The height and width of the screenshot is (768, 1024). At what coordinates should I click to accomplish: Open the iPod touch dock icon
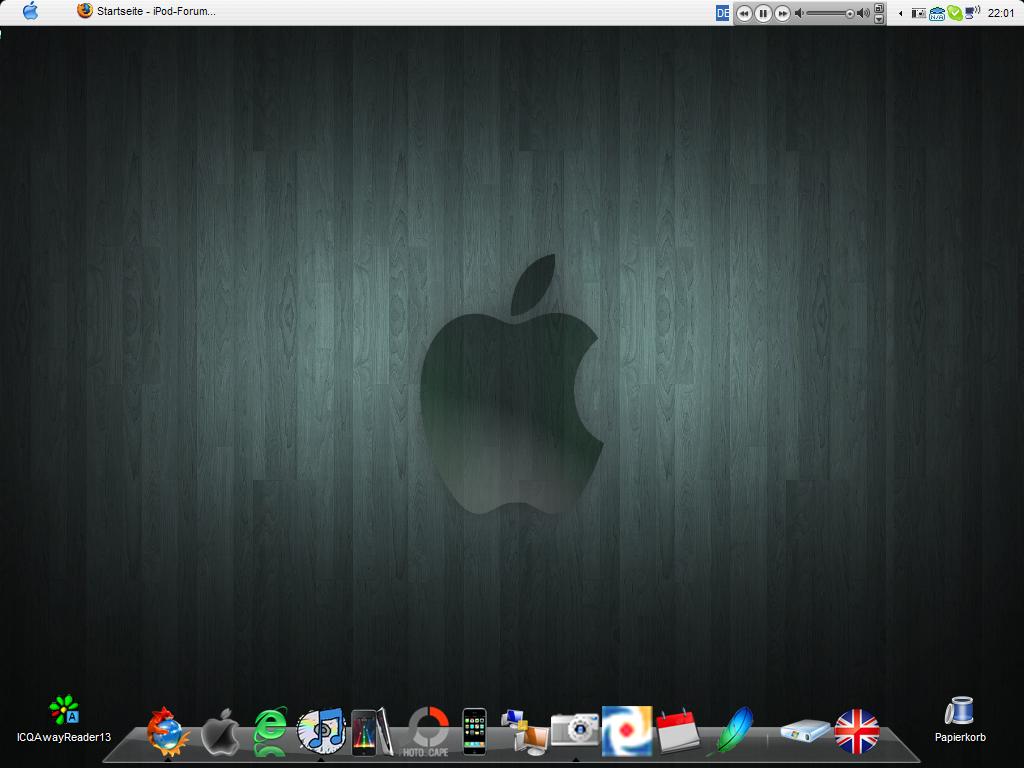click(372, 732)
